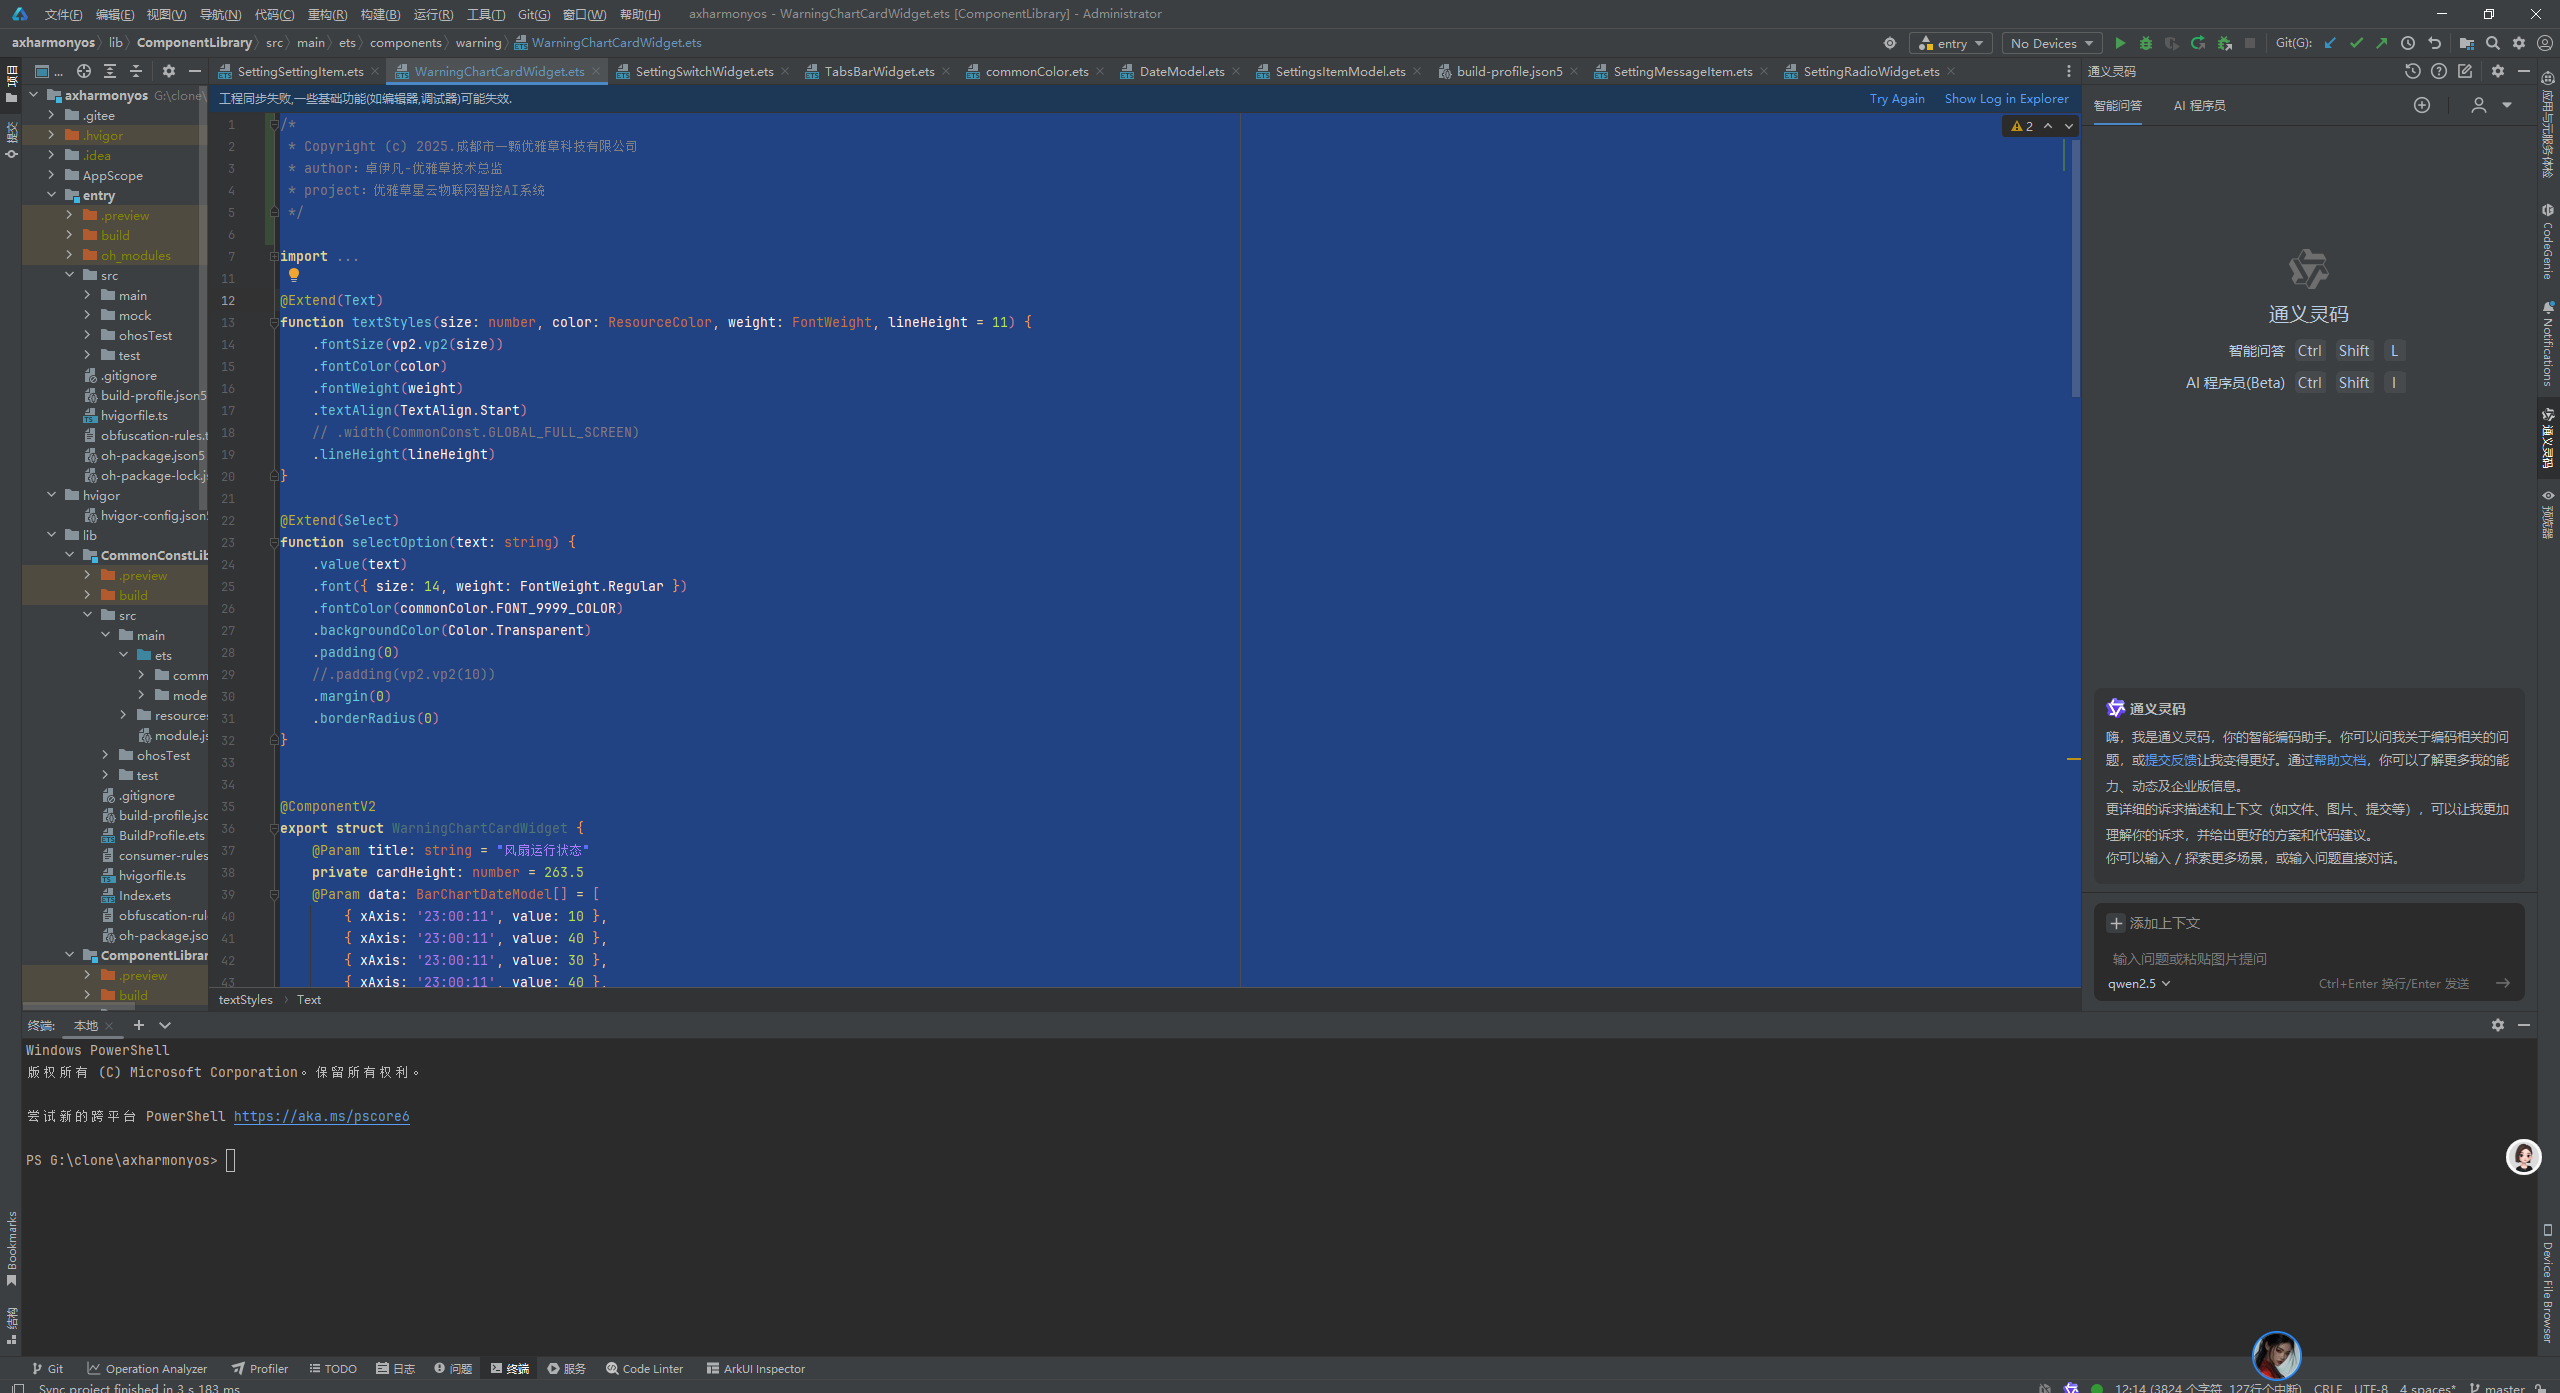Click expand all in project panel

pos(110,71)
